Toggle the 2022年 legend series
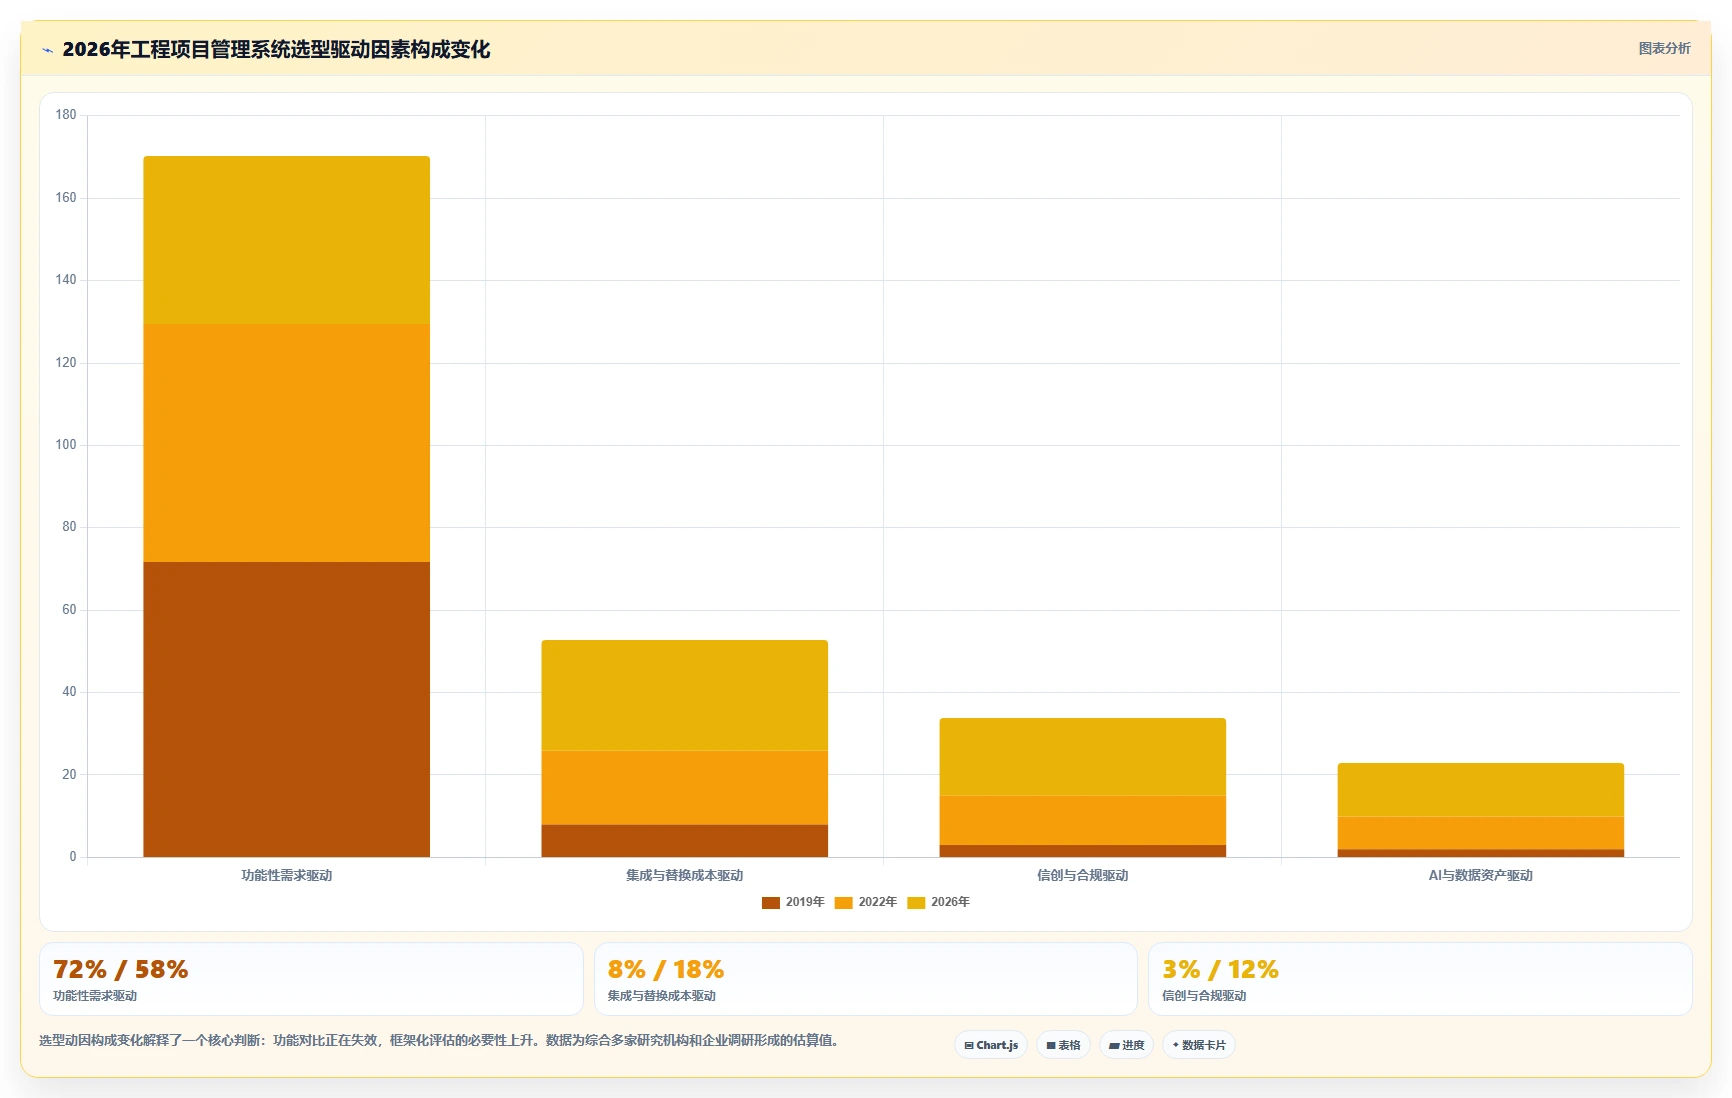Viewport: 1732px width, 1098px height. pos(866,902)
